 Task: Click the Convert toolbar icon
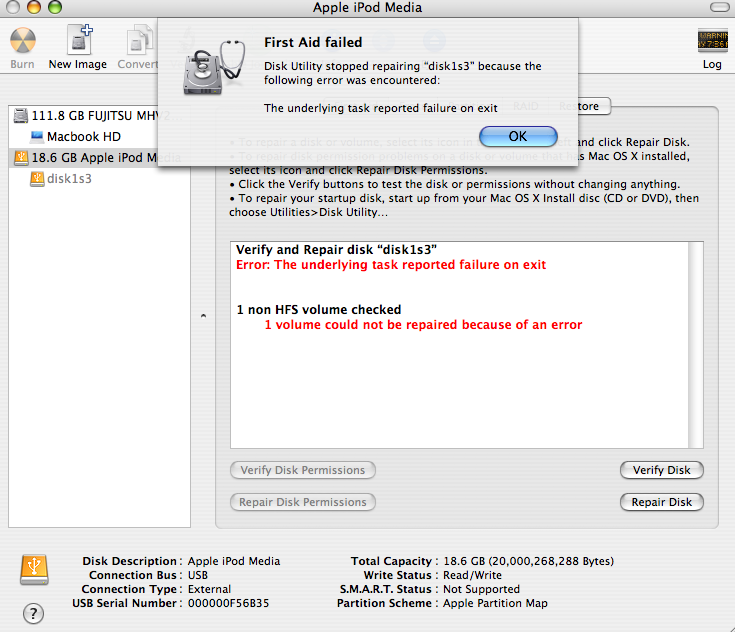click(140, 41)
